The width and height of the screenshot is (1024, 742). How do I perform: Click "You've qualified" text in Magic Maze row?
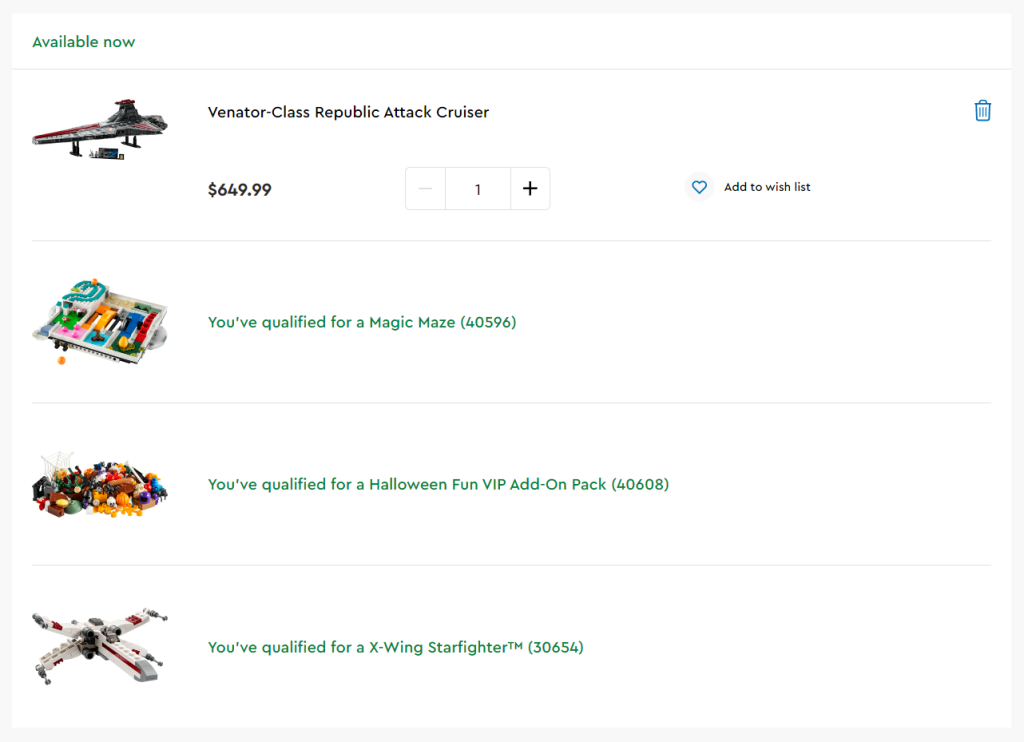coord(265,322)
